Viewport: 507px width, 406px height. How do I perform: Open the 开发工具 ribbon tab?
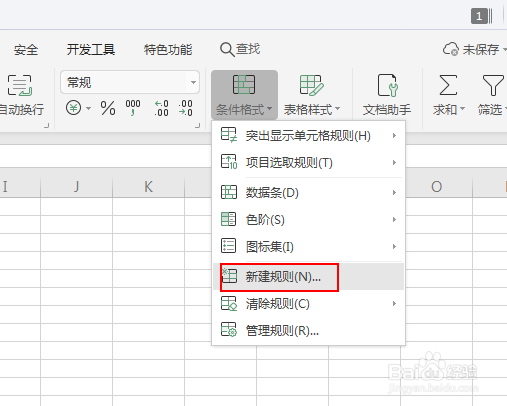point(91,50)
